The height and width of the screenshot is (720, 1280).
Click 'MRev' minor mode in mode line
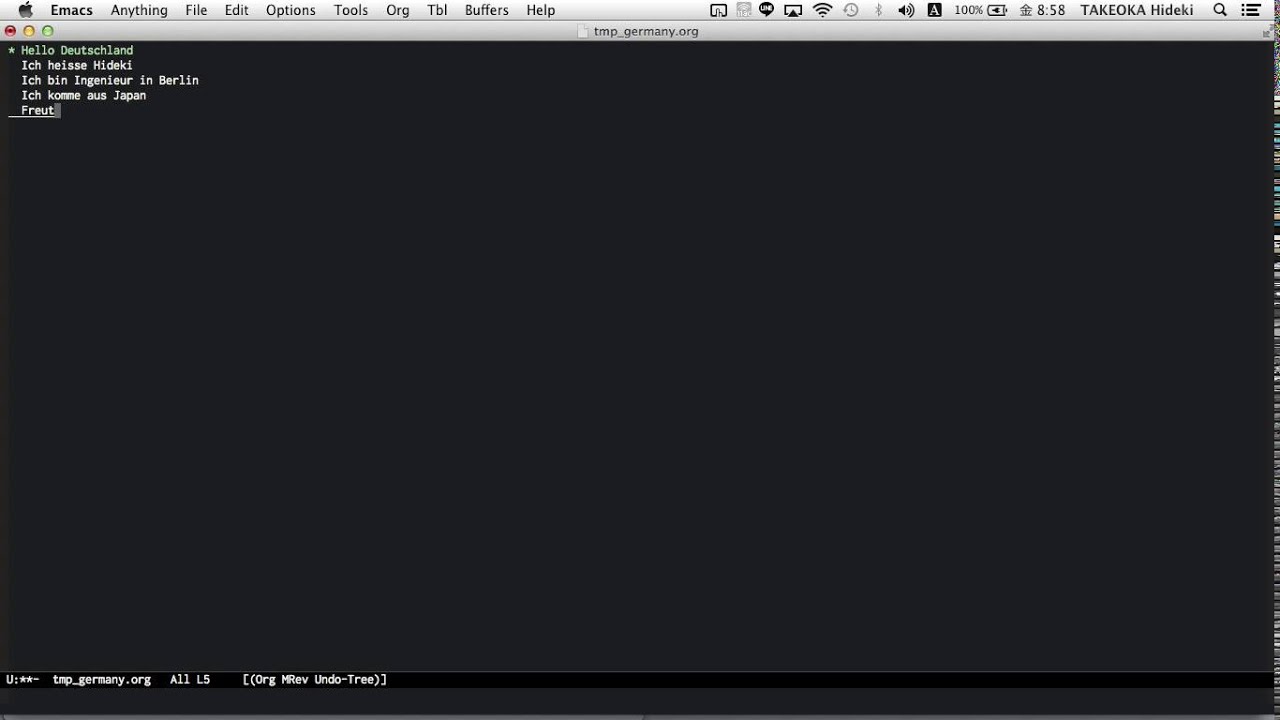click(295, 679)
